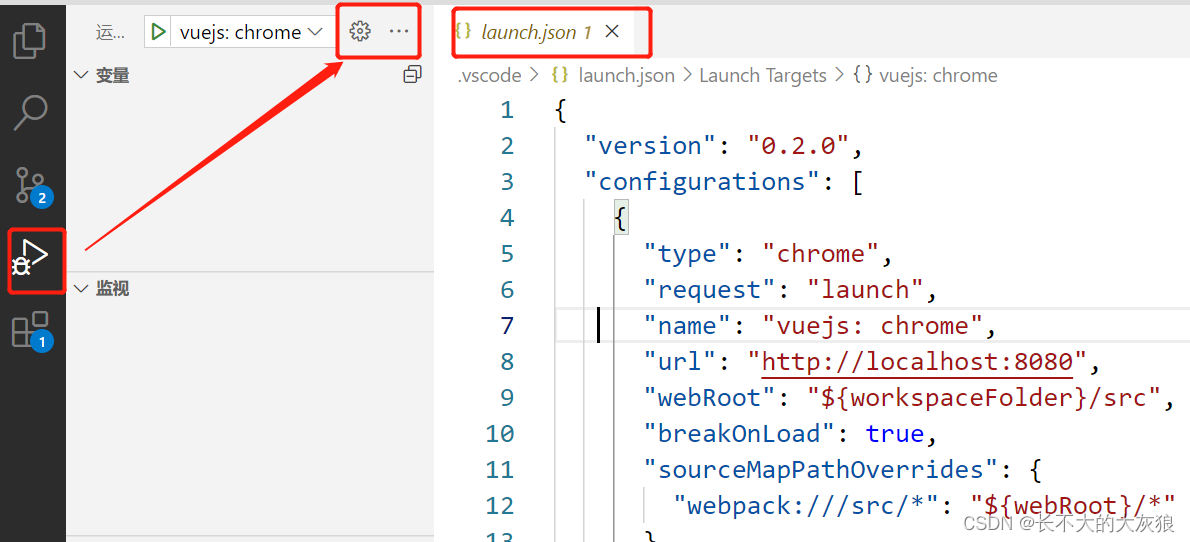Click .vscode in the breadcrumb
Image resolution: width=1190 pixels, height=542 pixels.
pos(489,75)
